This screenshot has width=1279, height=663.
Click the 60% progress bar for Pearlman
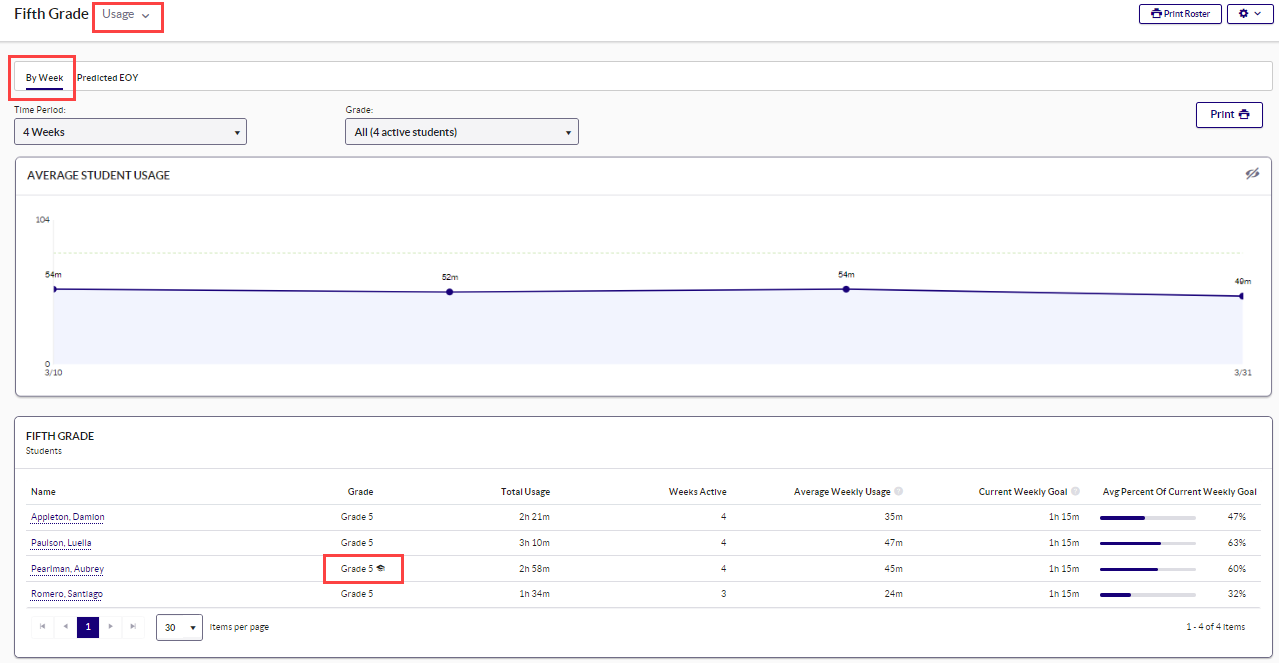pos(1148,569)
